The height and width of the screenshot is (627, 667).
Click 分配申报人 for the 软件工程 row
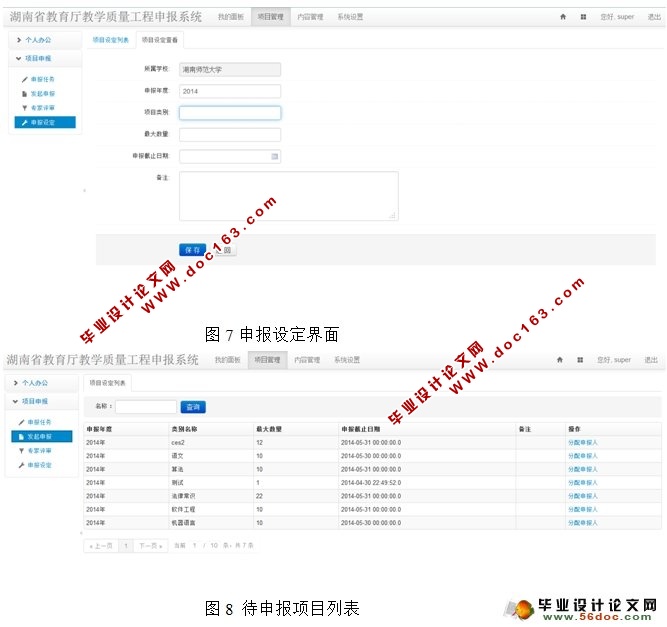pyautogui.click(x=583, y=510)
